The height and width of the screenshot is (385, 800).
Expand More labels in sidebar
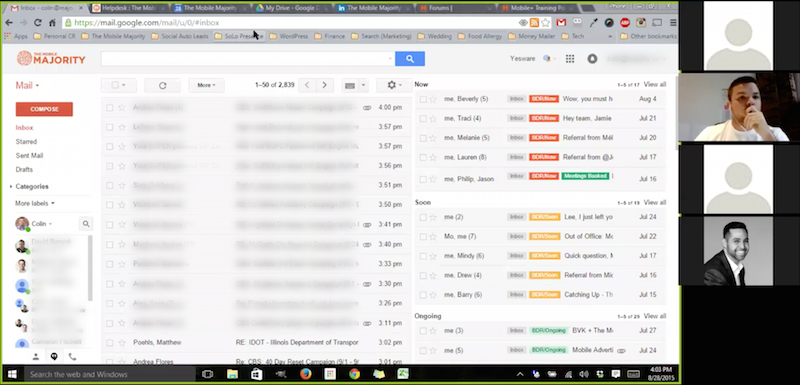35,203
